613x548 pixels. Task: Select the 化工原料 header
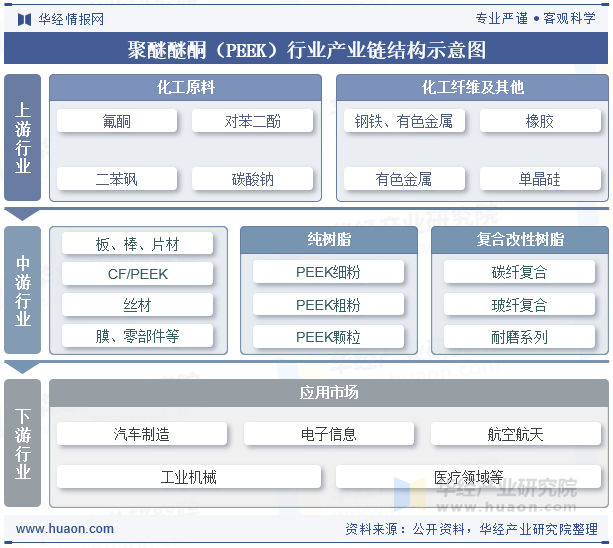[185, 87]
